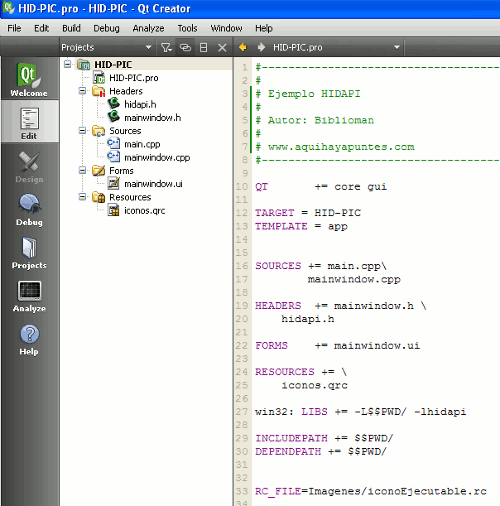This screenshot has width=500, height=506.
Task: Go forward in editor history
Action: pos(261,47)
